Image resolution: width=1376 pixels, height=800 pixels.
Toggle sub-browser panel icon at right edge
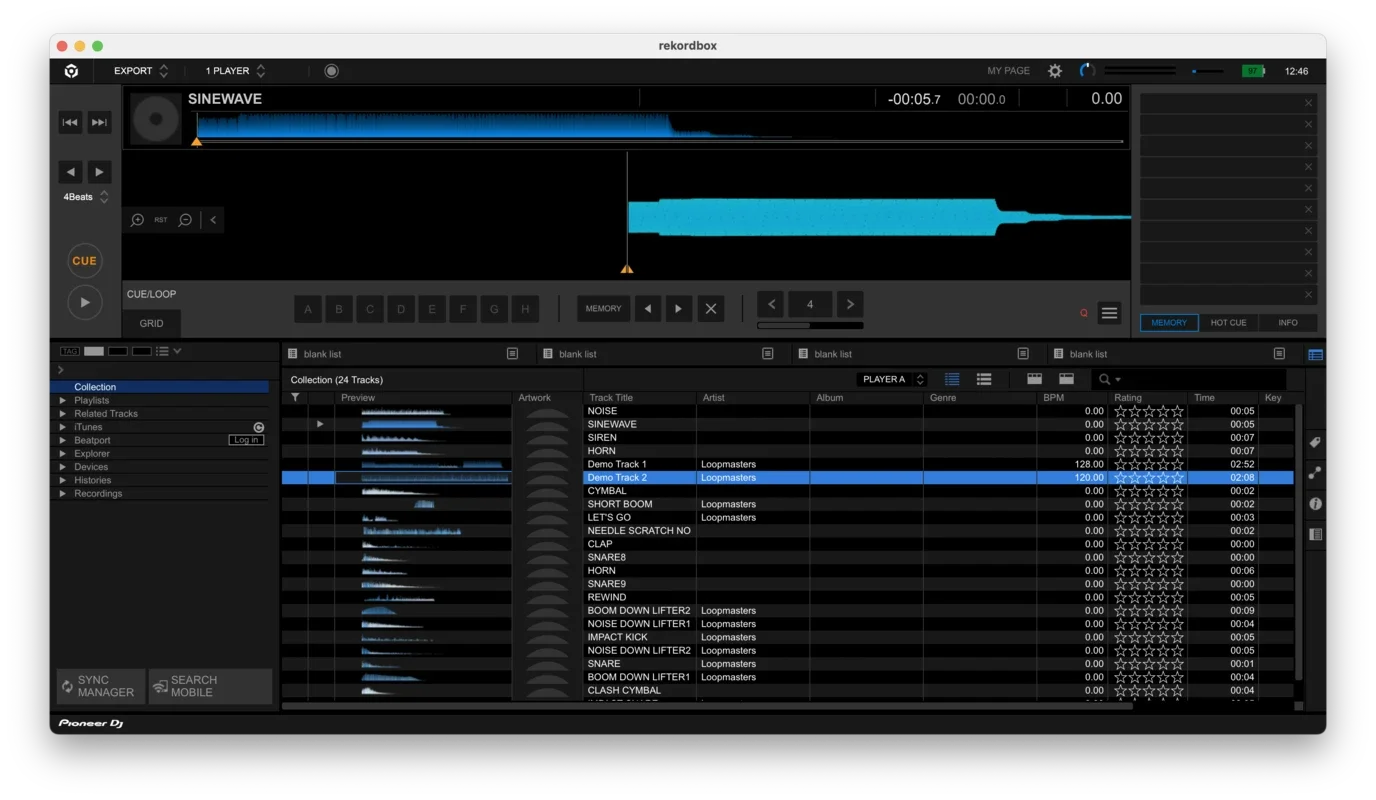pyautogui.click(x=1315, y=354)
